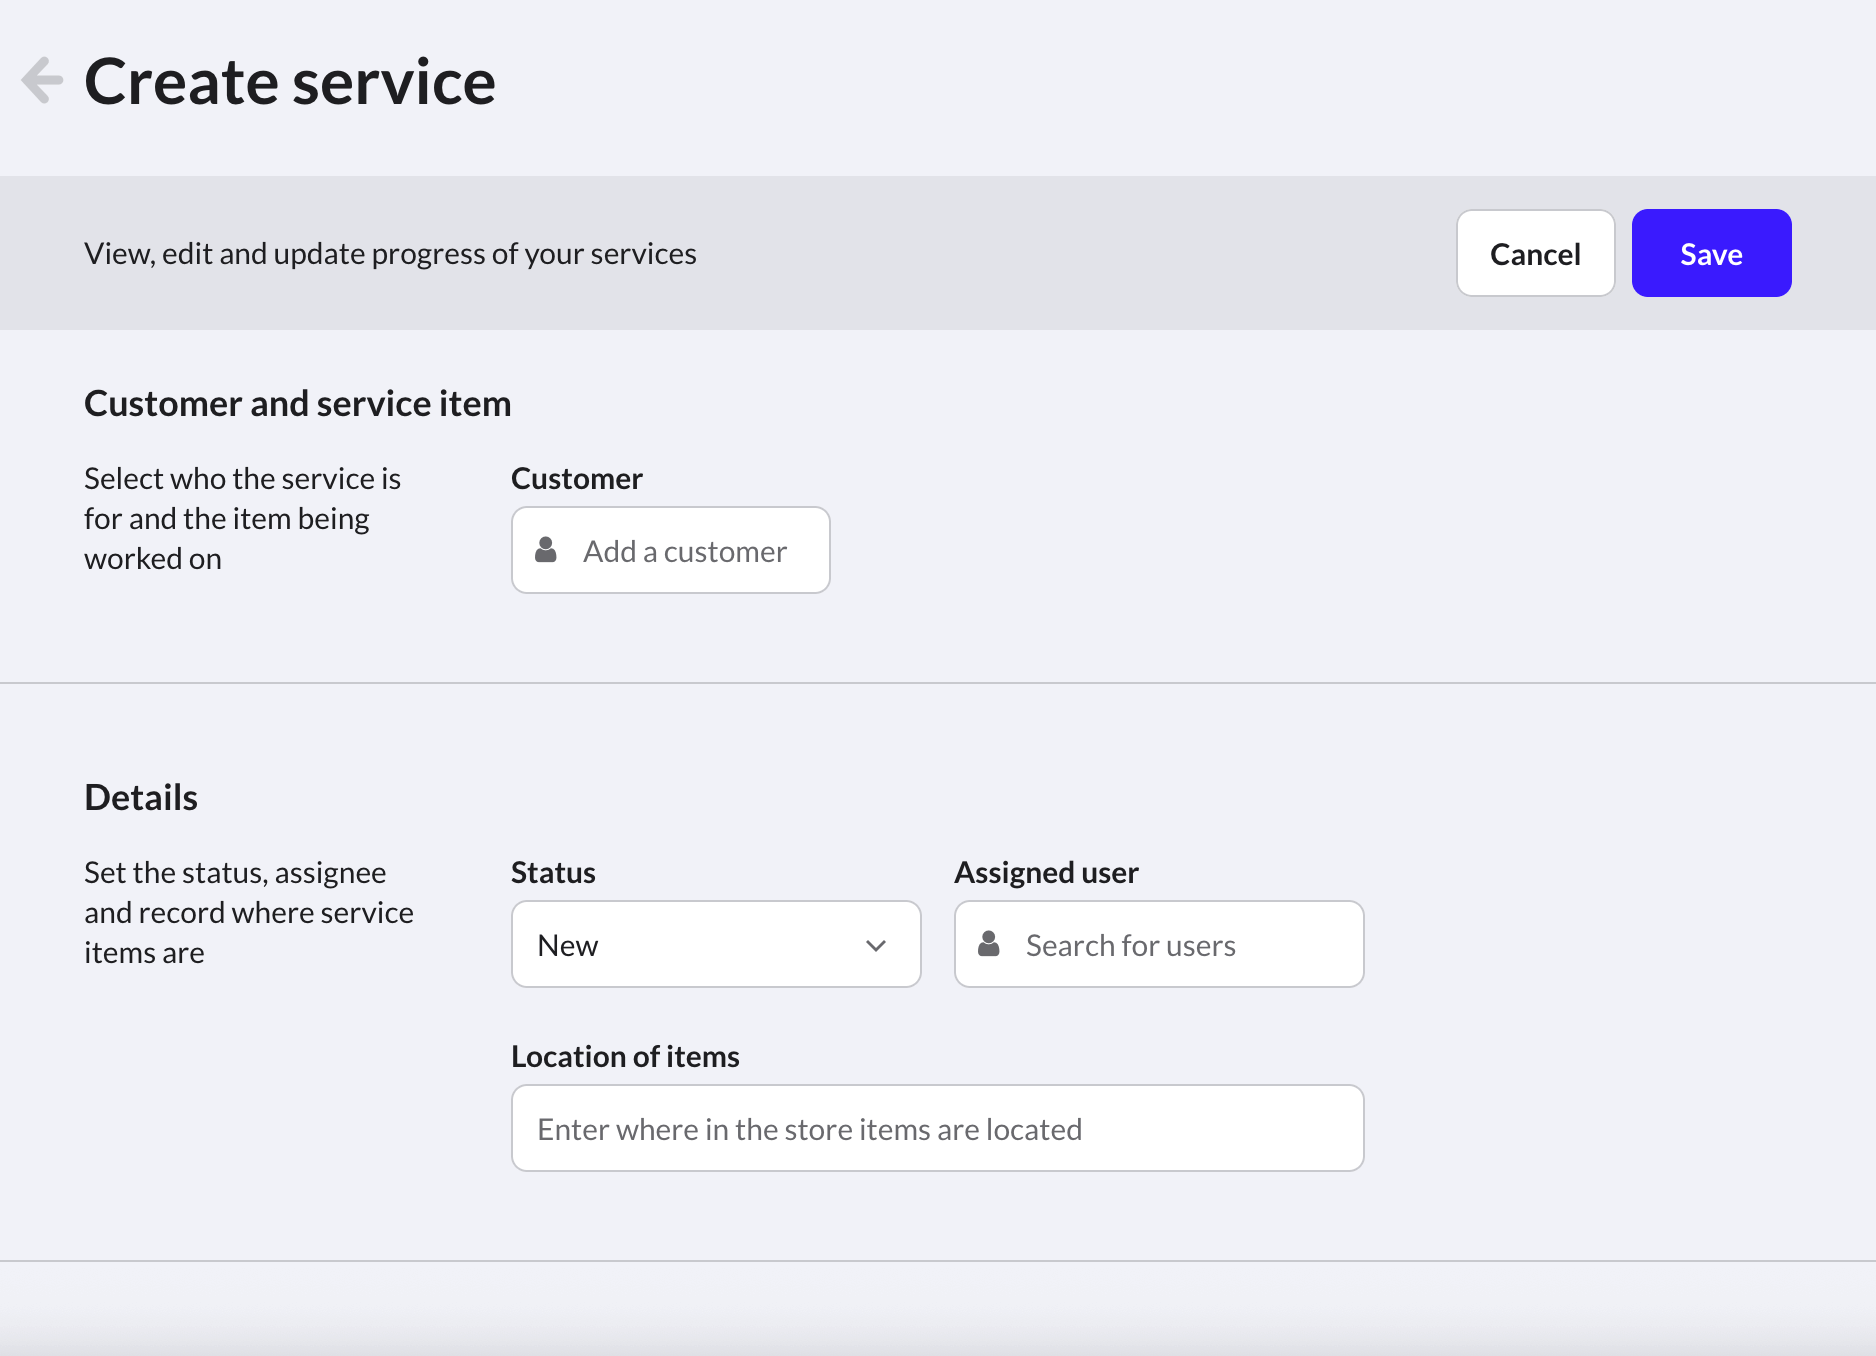Expand the Status dropdown chevron arrow
Image resolution: width=1876 pixels, height=1356 pixels.
pyautogui.click(x=876, y=946)
